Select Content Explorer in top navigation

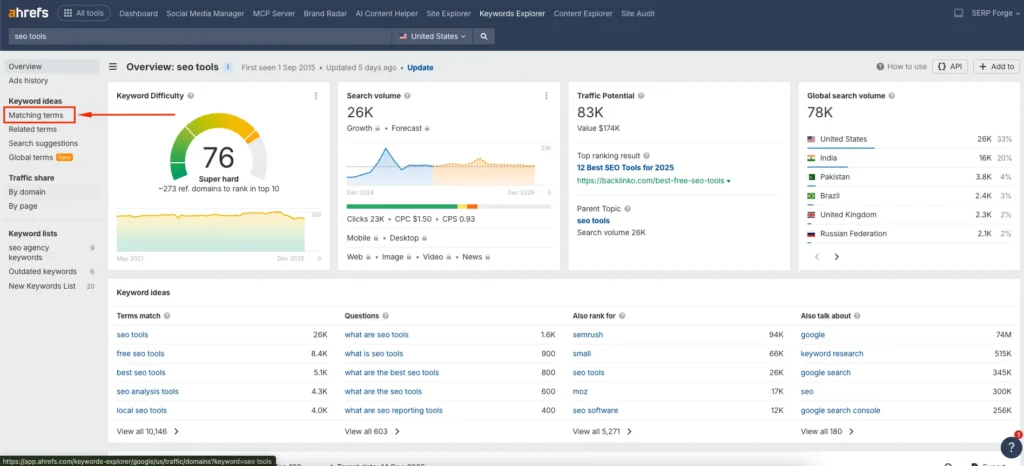click(x=582, y=14)
